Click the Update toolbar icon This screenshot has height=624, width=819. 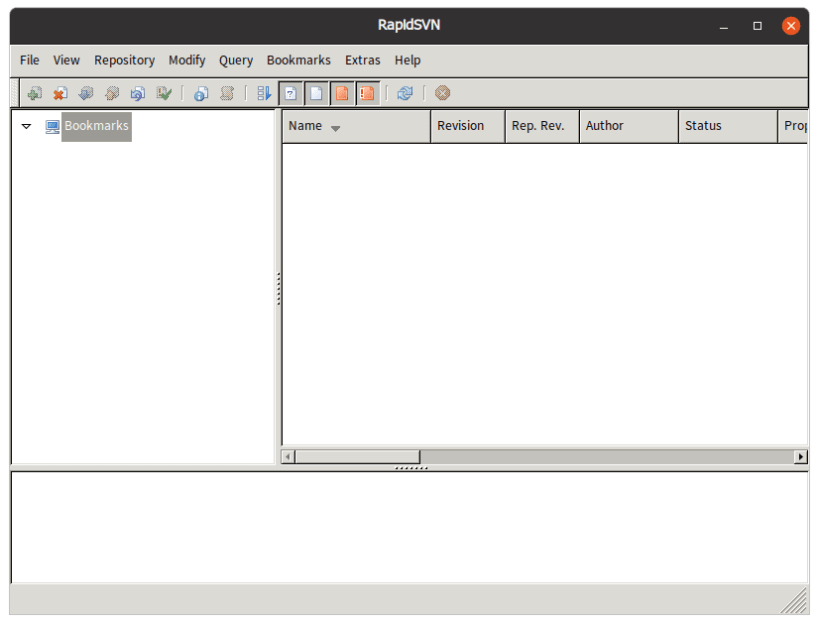click(86, 93)
